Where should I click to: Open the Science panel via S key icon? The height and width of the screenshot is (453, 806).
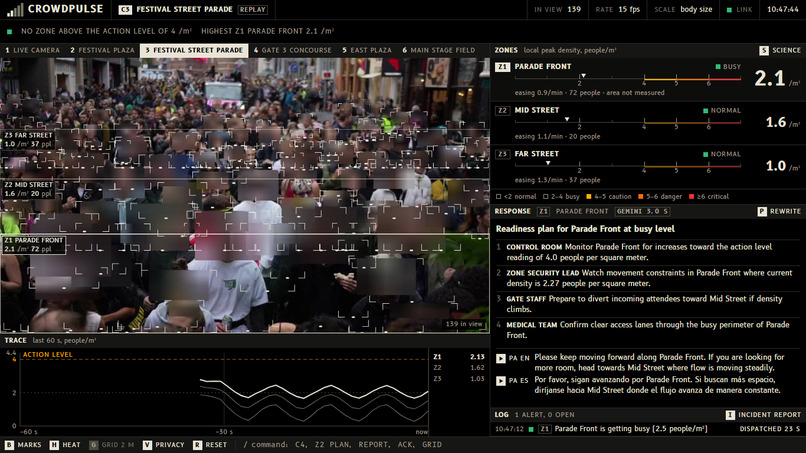pyautogui.click(x=763, y=50)
